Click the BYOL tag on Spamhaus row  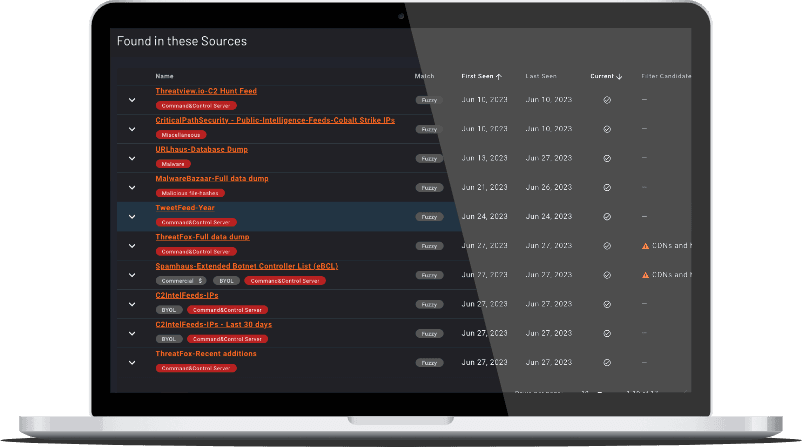point(227,281)
